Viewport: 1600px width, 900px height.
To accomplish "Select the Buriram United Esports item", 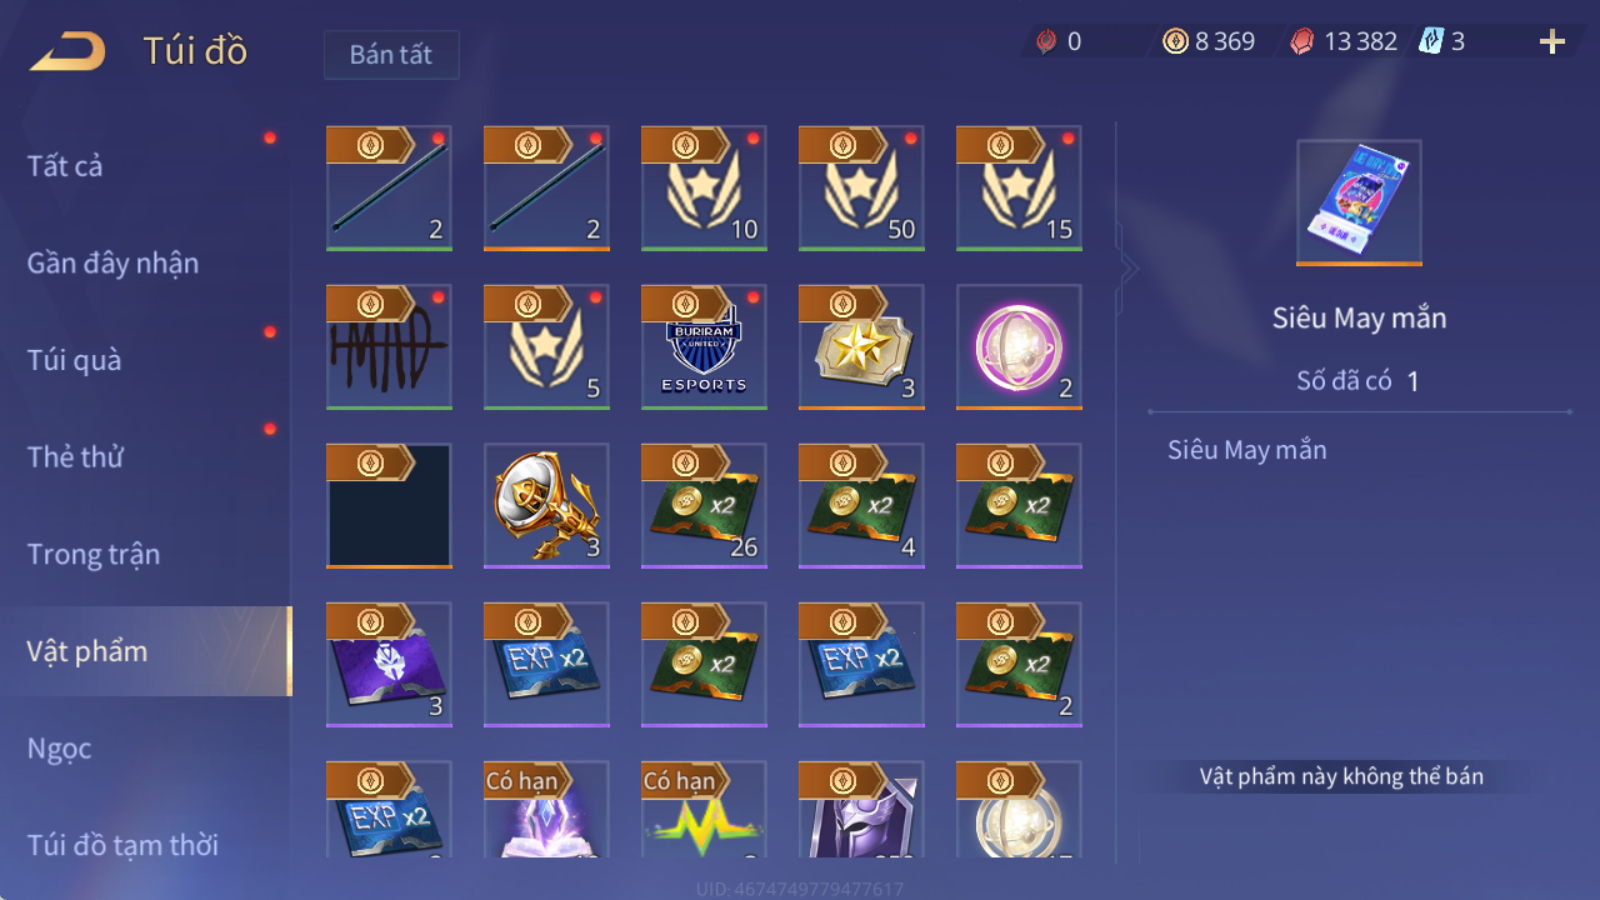I will [x=704, y=346].
